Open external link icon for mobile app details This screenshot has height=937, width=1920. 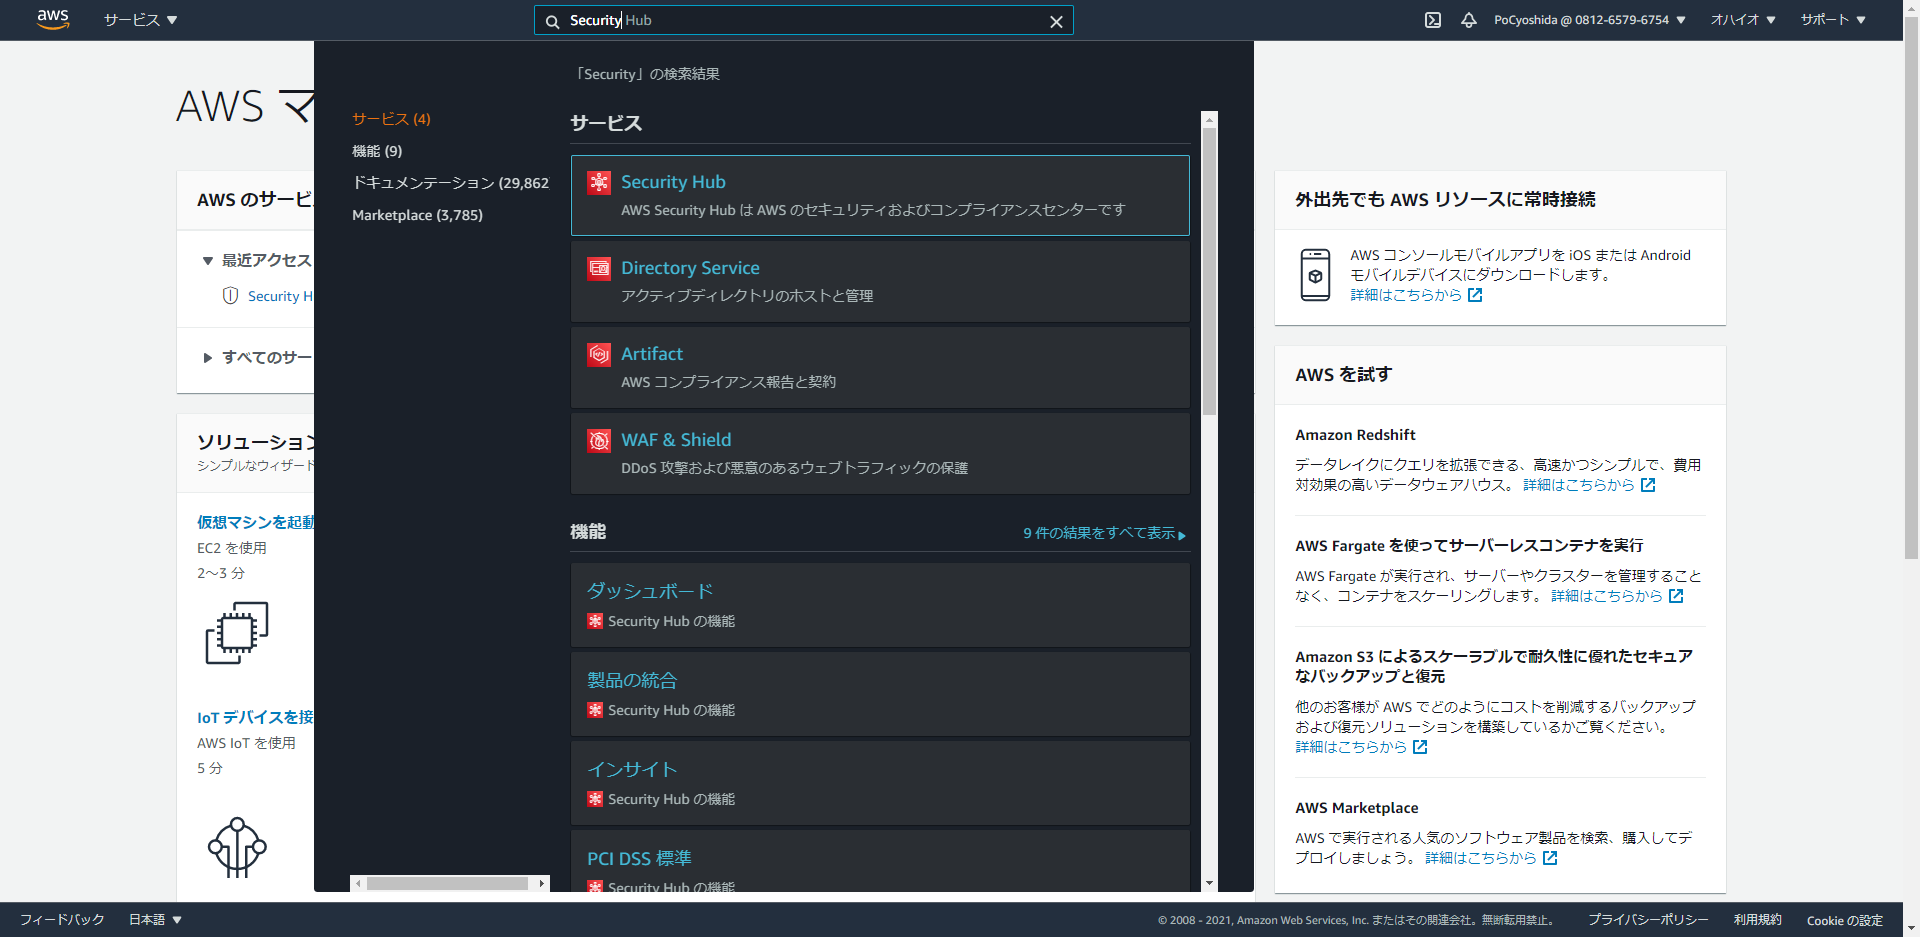[1475, 295]
